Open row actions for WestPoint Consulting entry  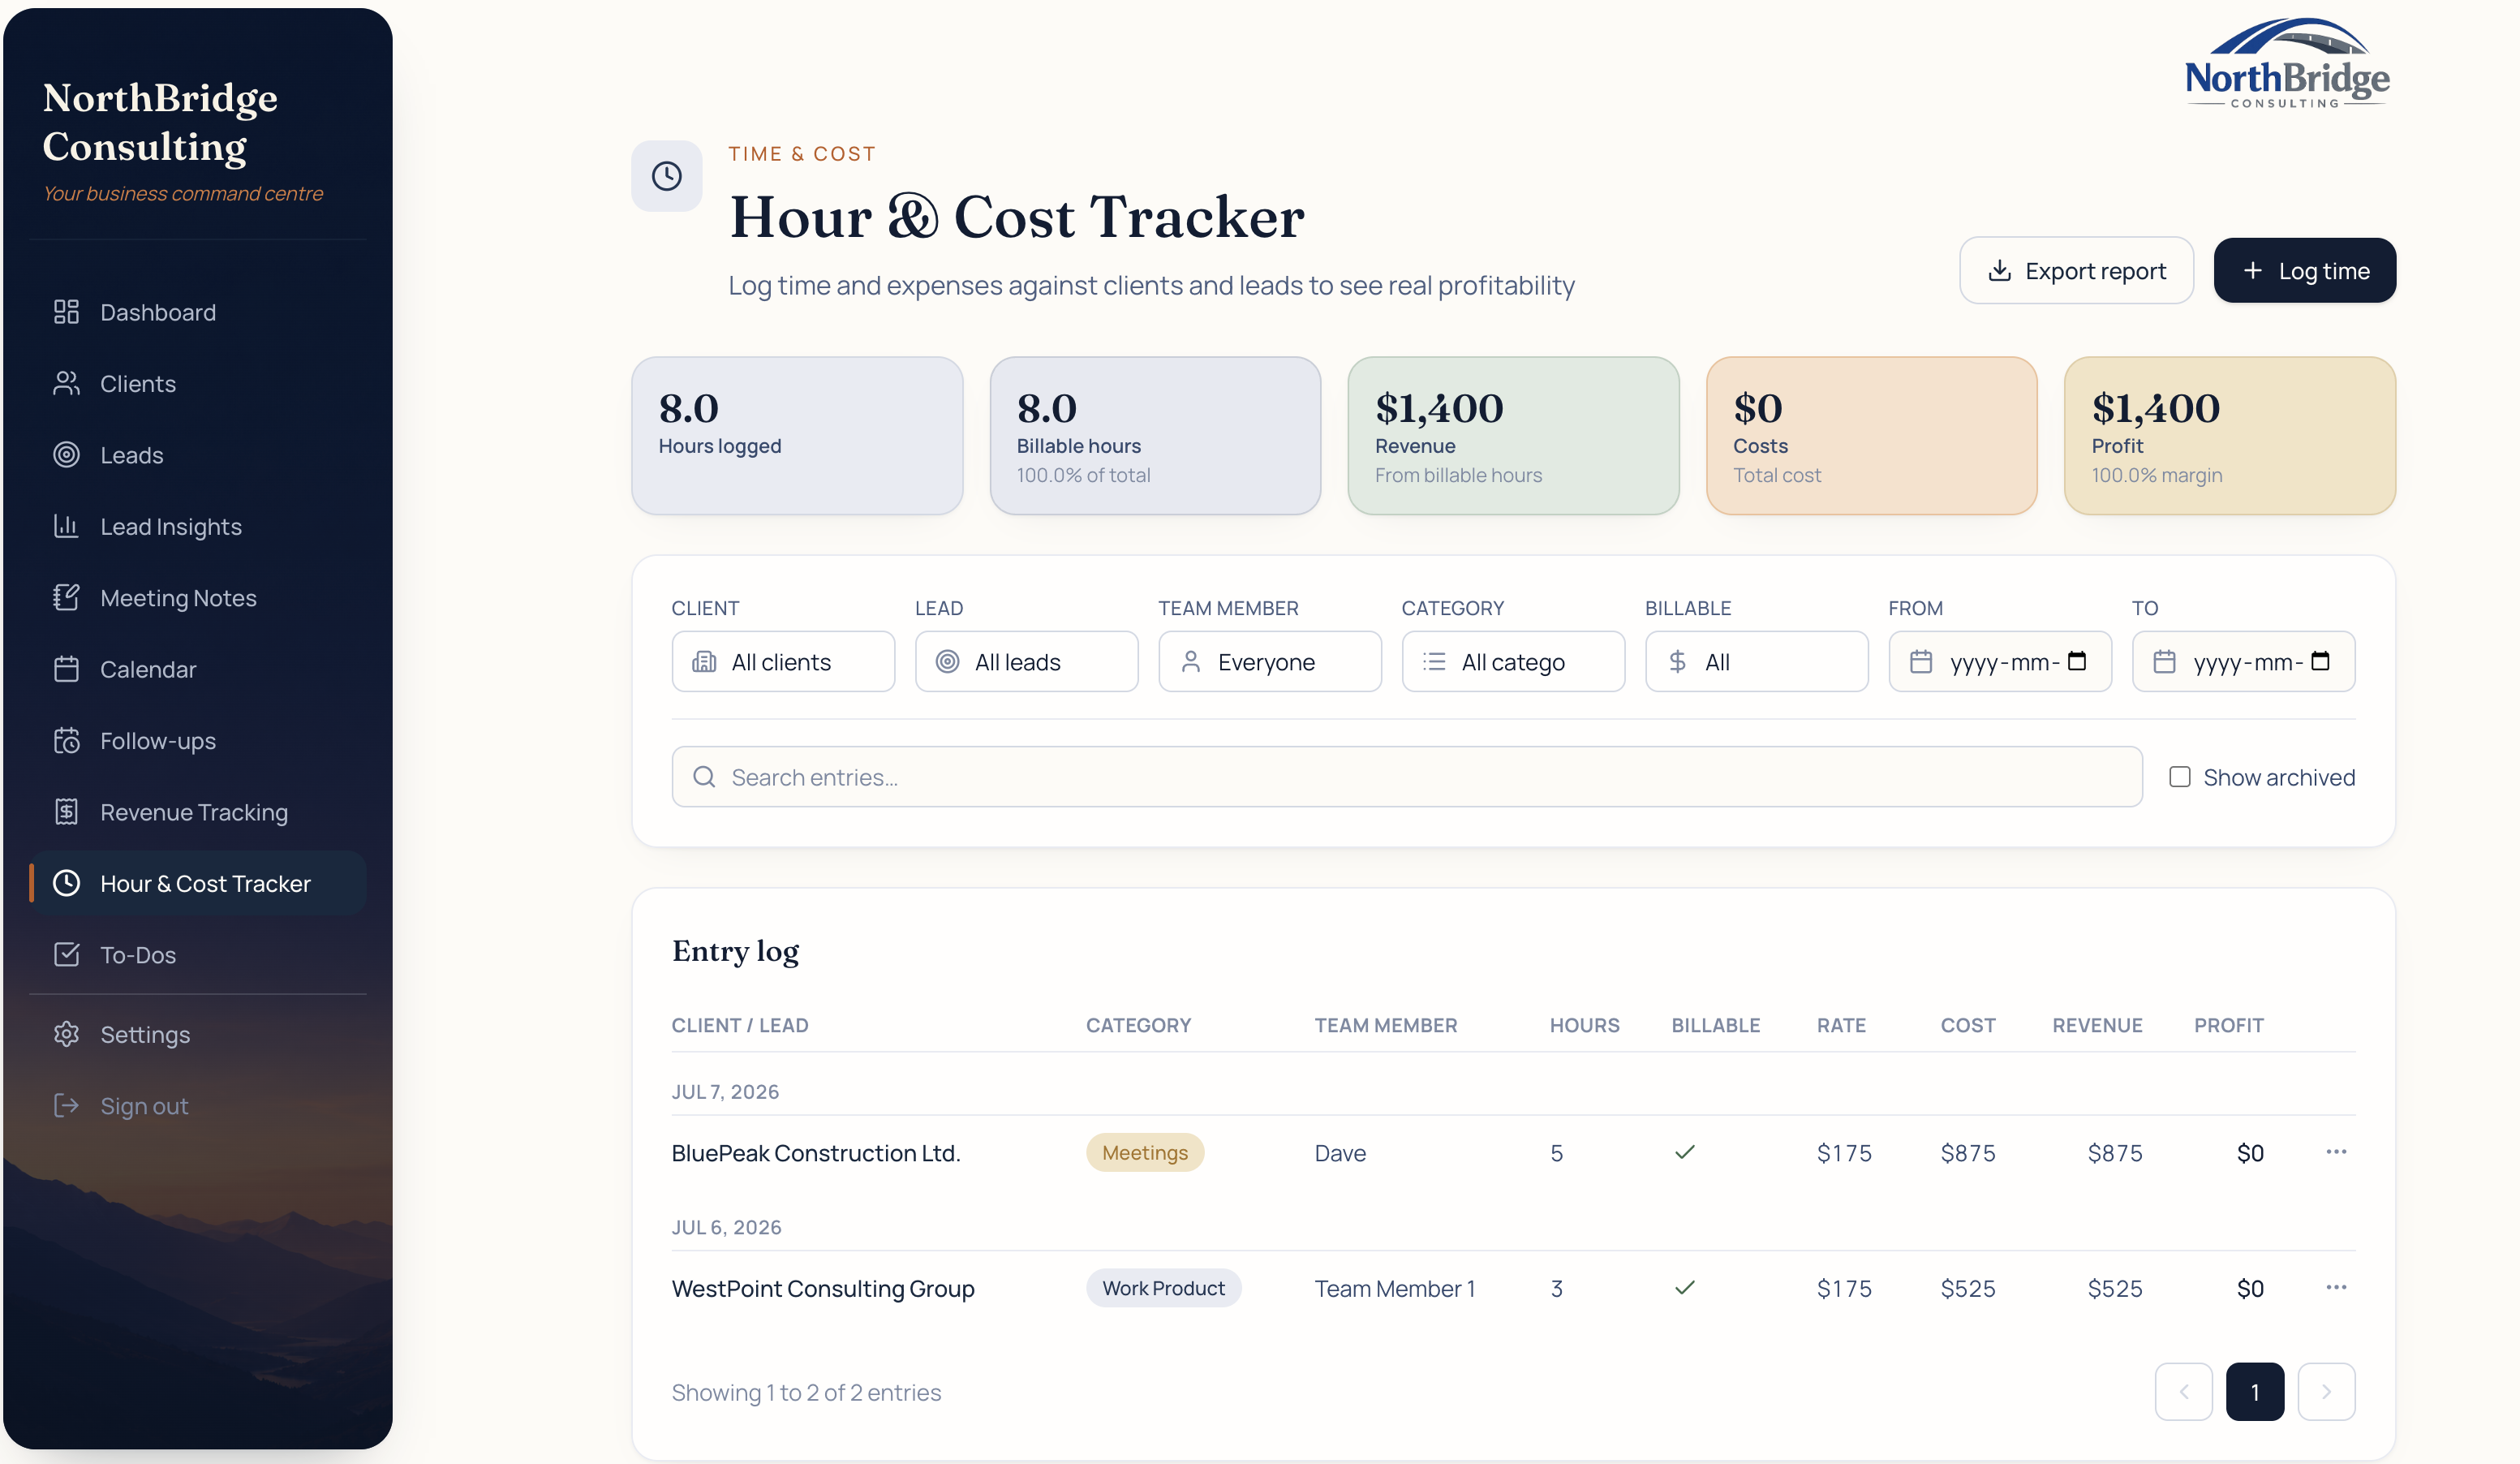tap(2336, 1288)
